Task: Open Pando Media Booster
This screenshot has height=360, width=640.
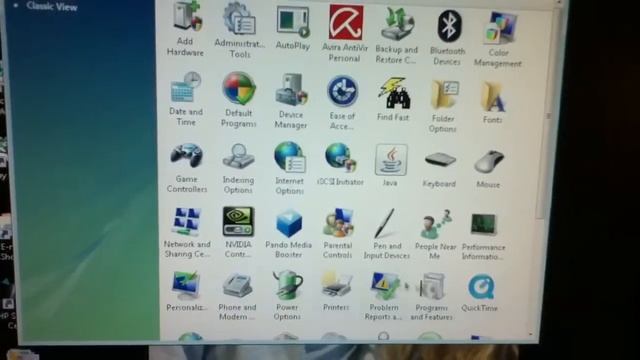Action: [289, 224]
